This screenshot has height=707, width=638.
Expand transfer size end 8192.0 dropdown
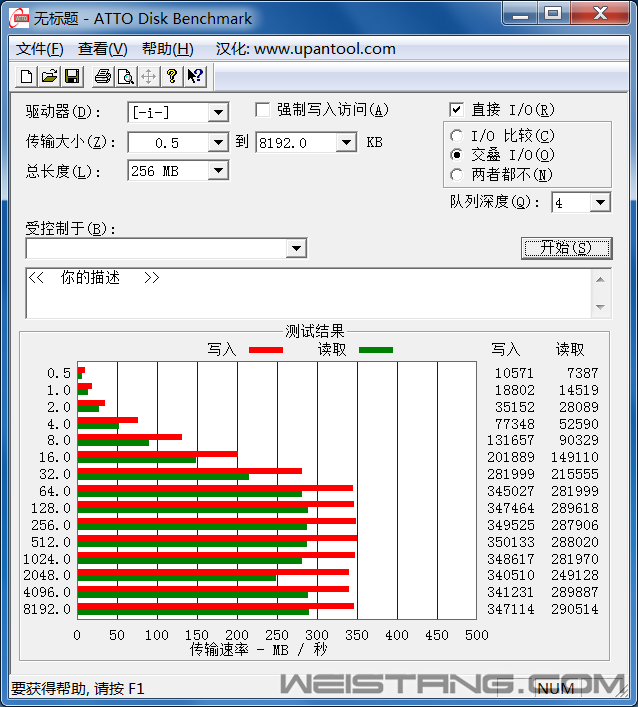point(347,143)
